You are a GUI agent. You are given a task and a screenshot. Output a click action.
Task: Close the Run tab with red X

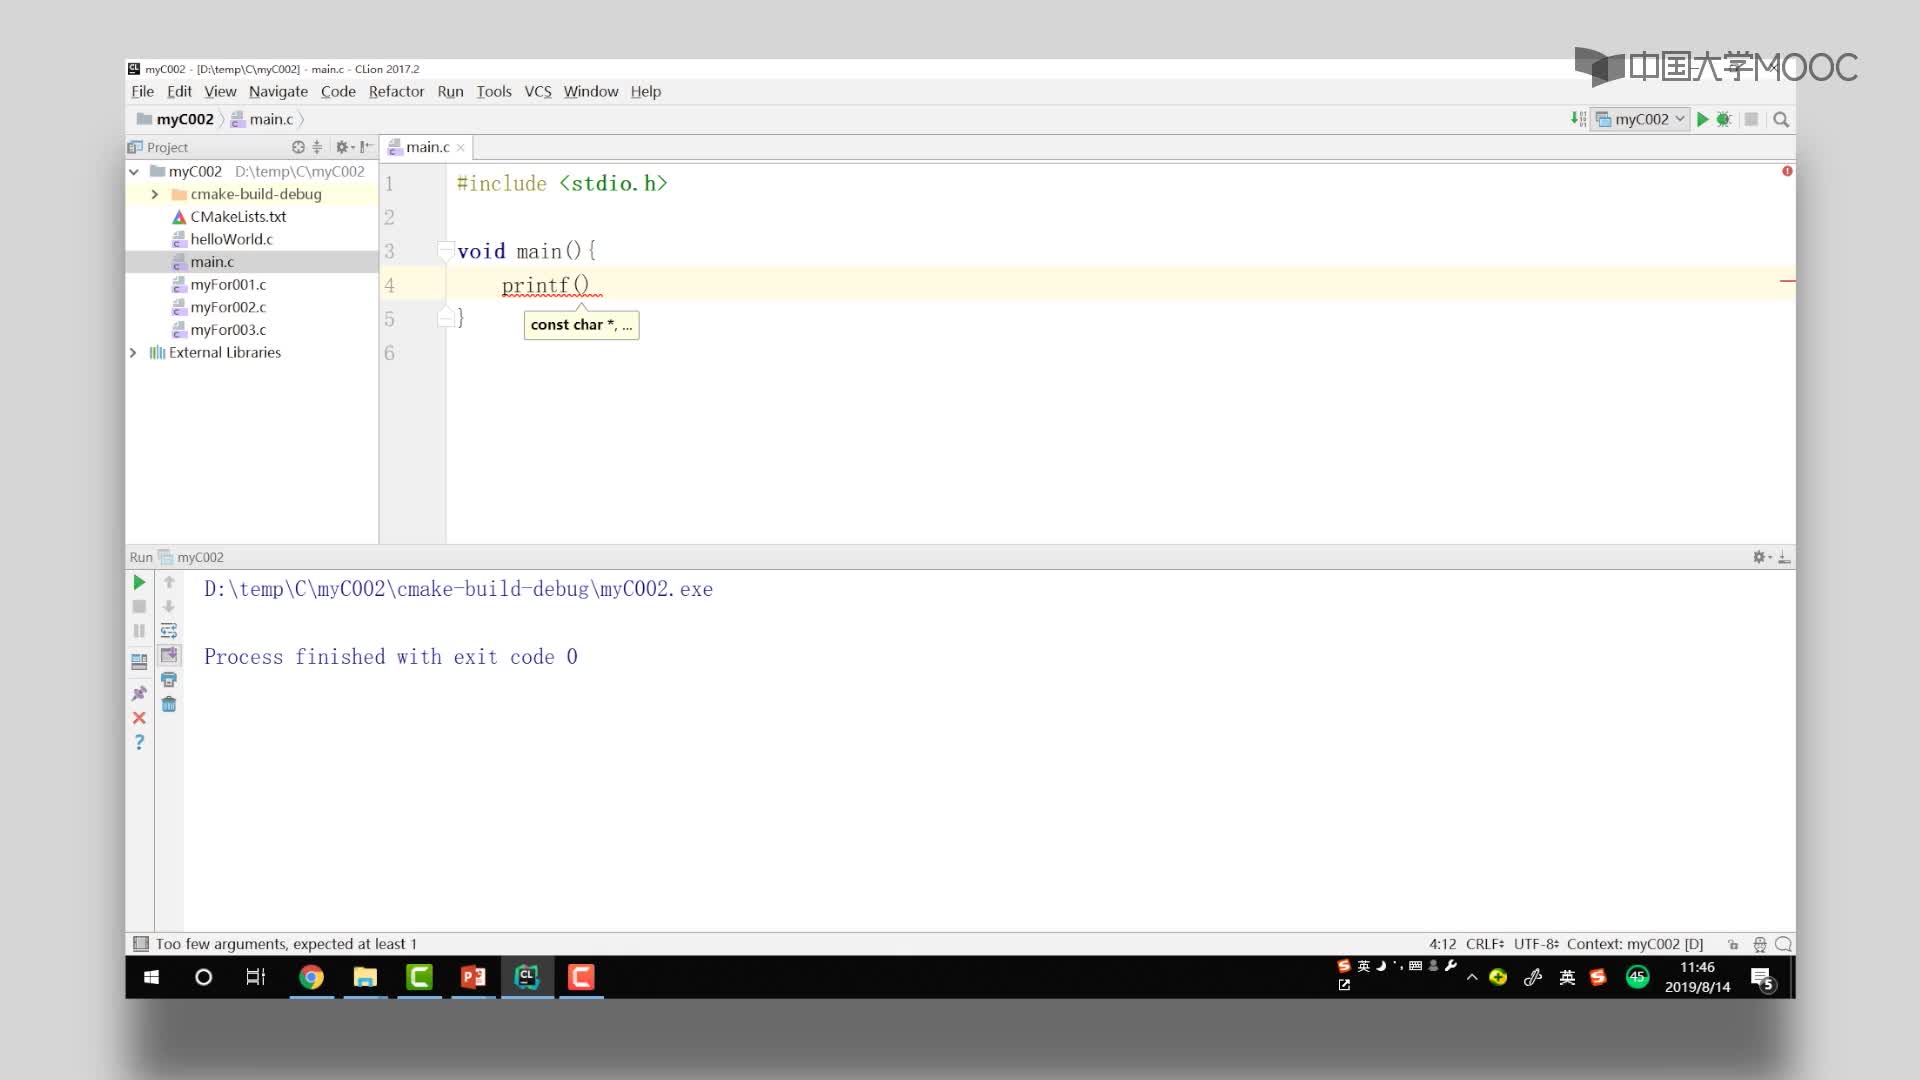tap(139, 718)
